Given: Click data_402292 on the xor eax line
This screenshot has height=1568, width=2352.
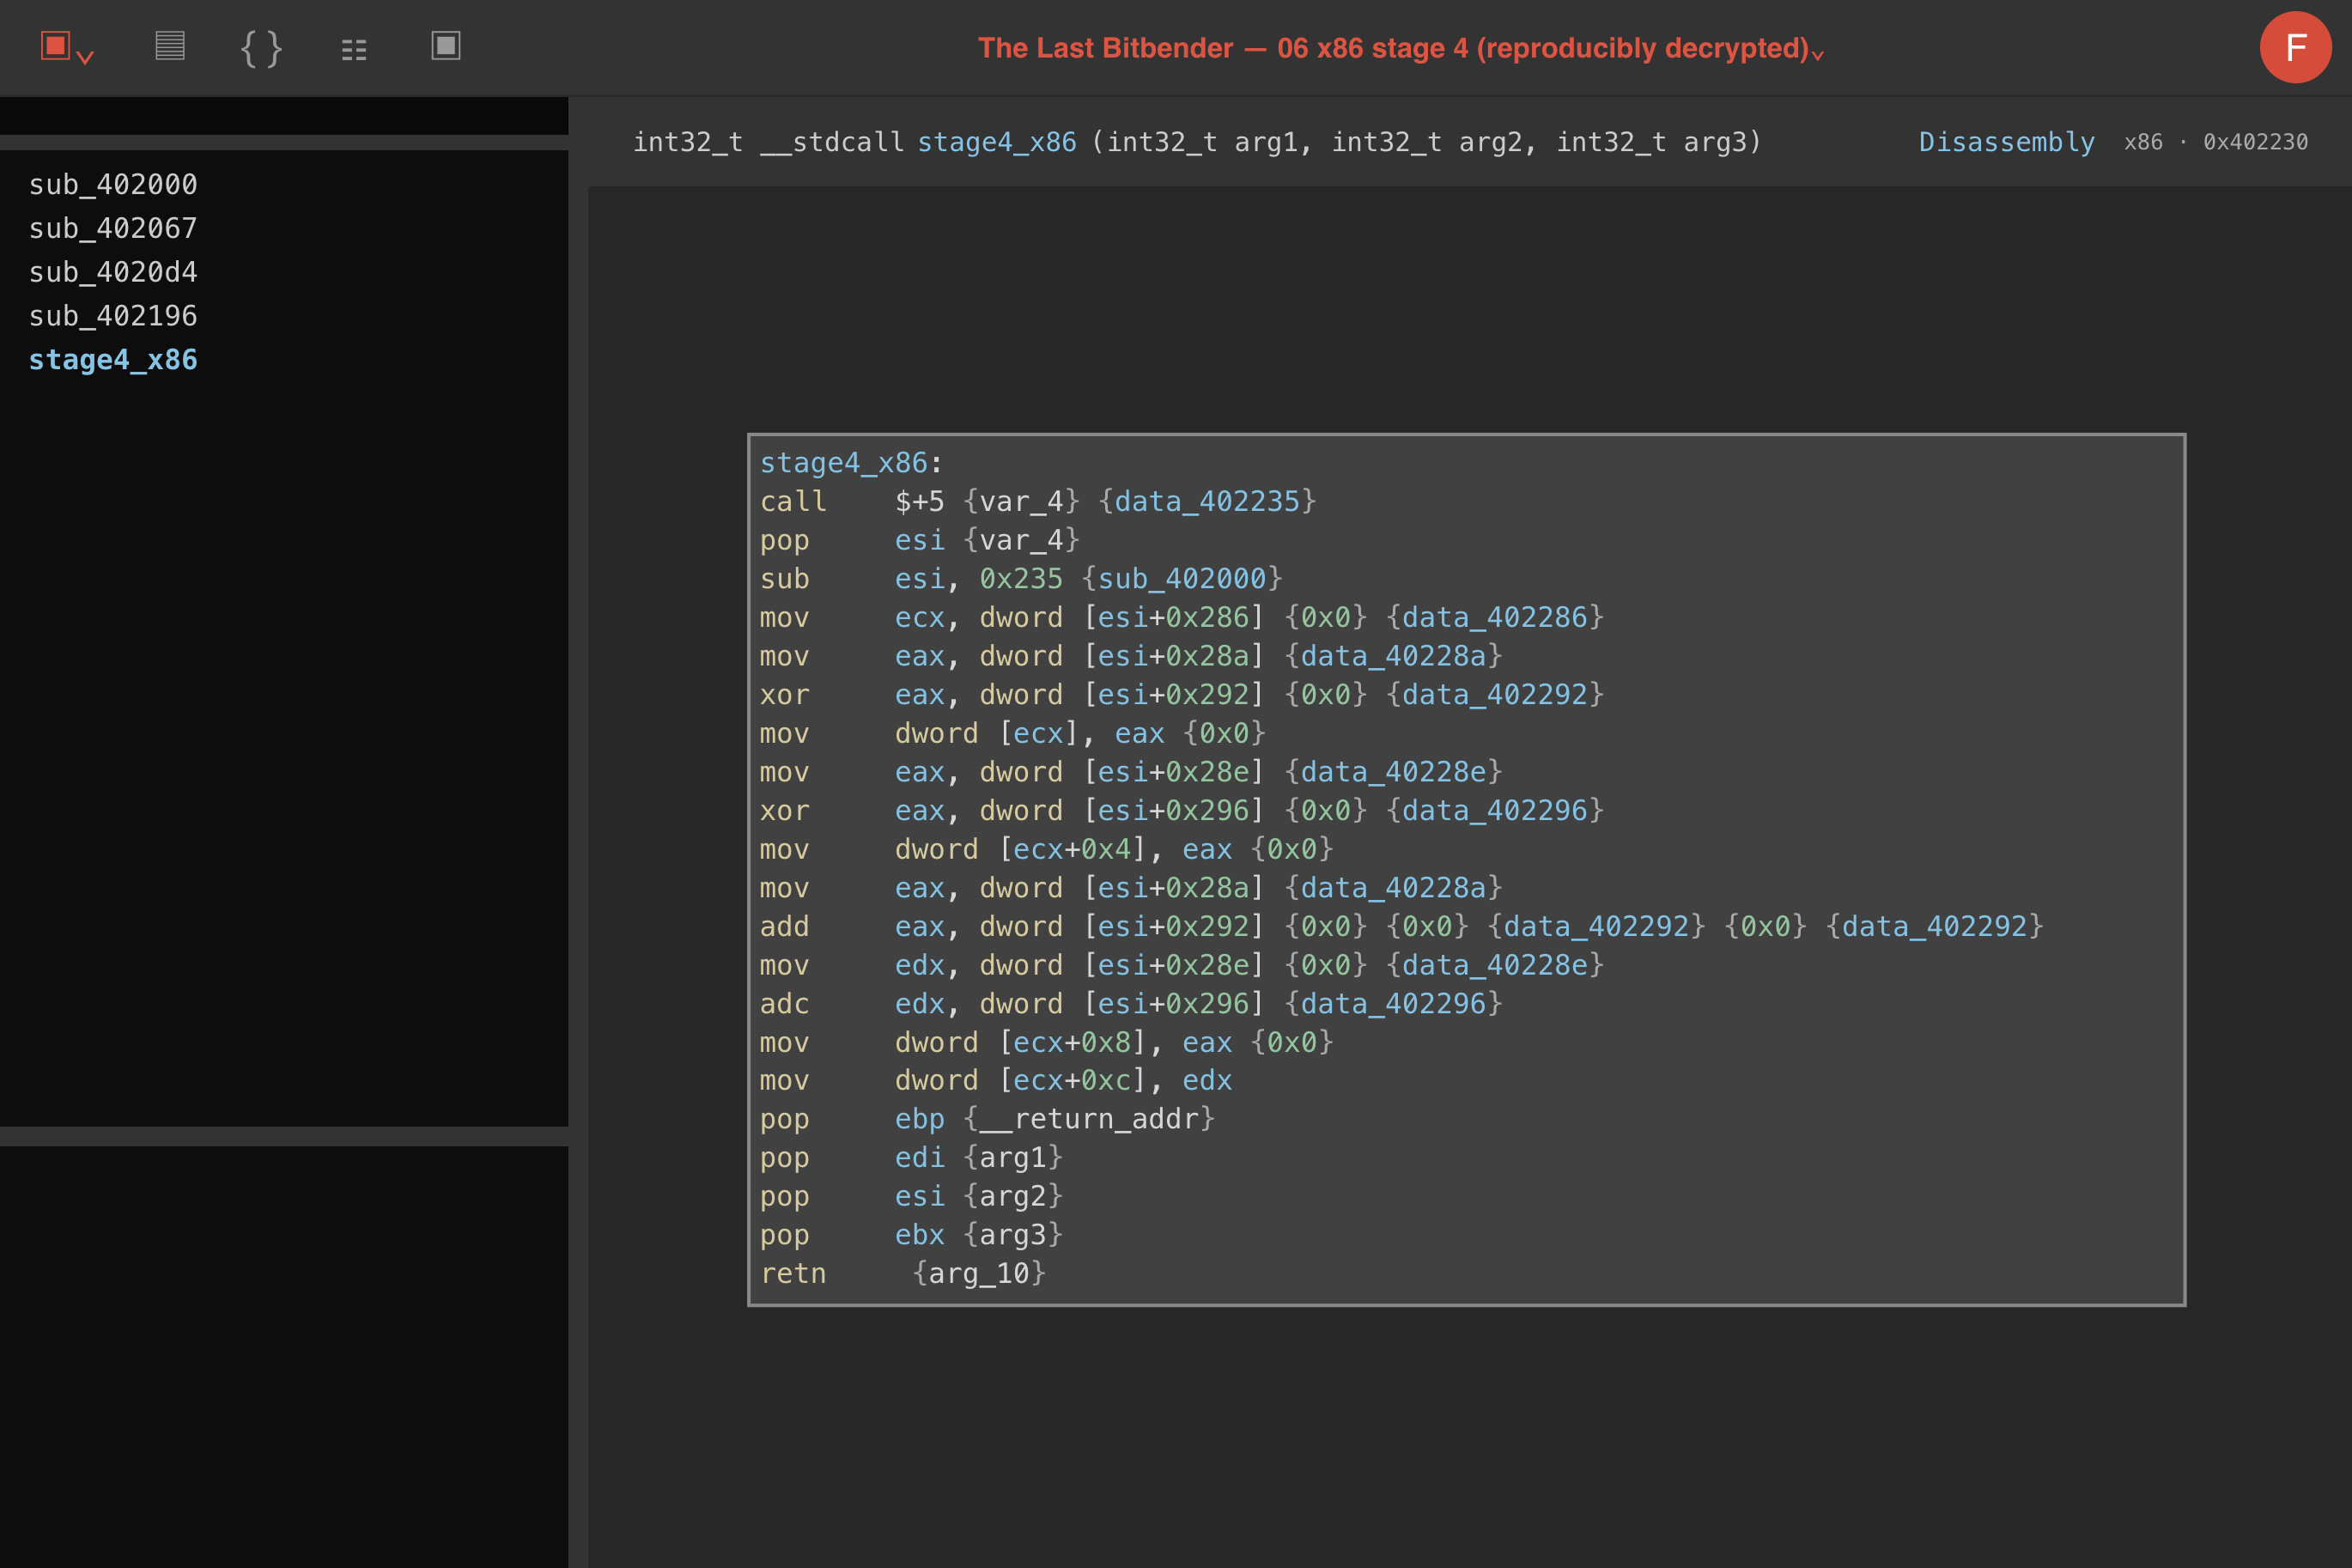Looking at the screenshot, I should point(1494,694).
